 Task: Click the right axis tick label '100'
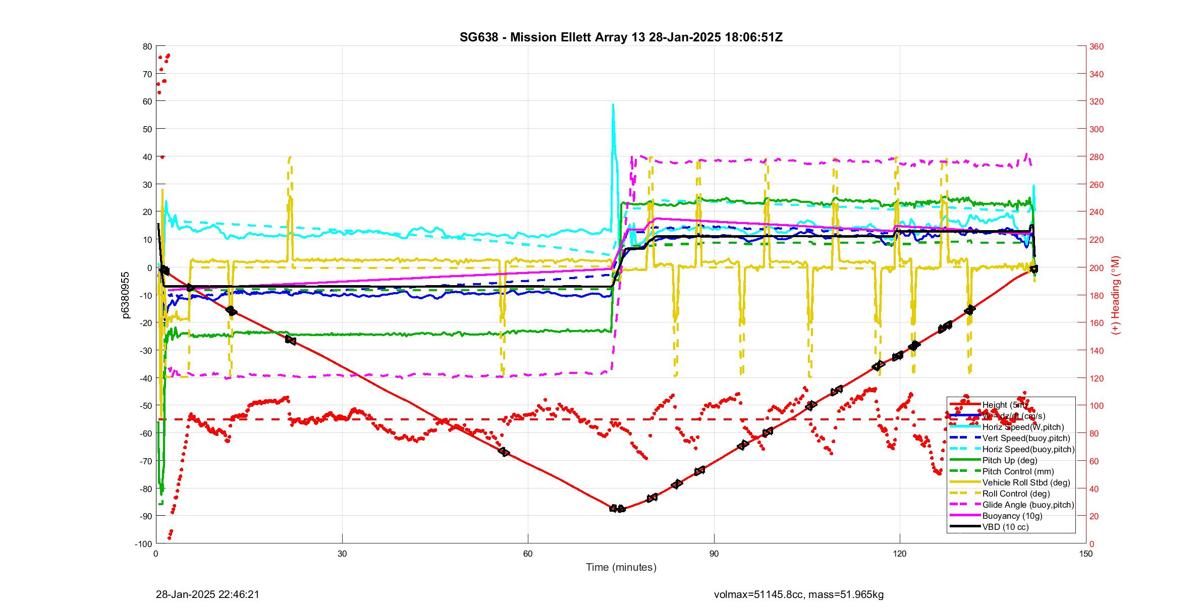tap(1097, 405)
